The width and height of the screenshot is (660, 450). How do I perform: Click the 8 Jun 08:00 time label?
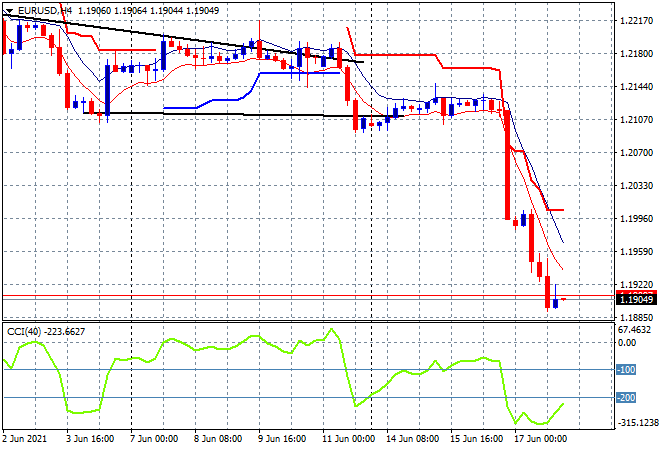coord(218,439)
